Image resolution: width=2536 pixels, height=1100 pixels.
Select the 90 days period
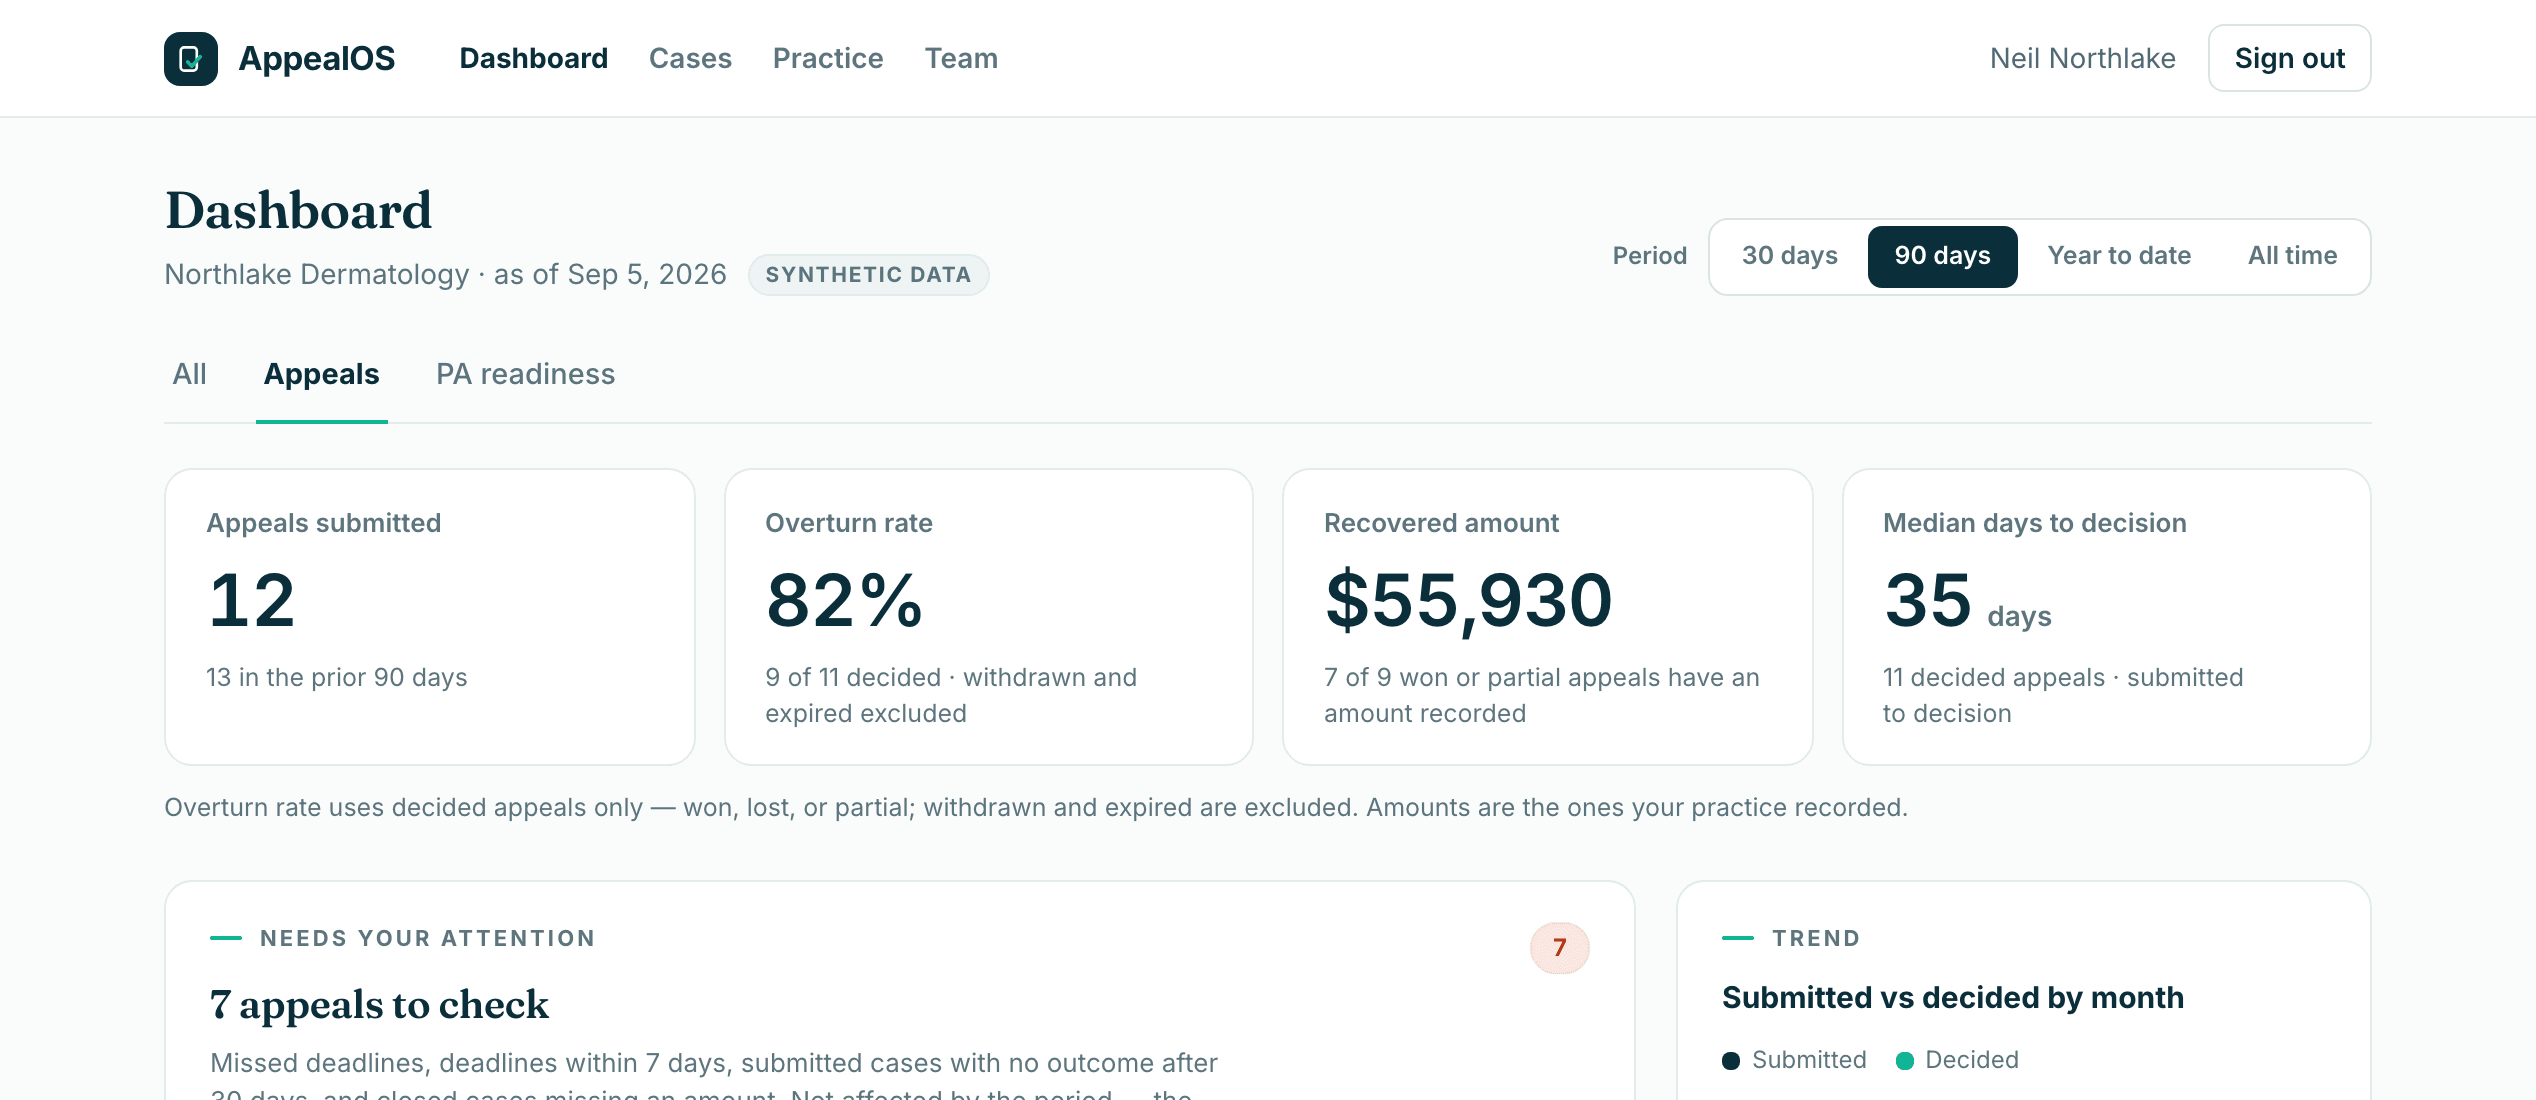[1943, 256]
